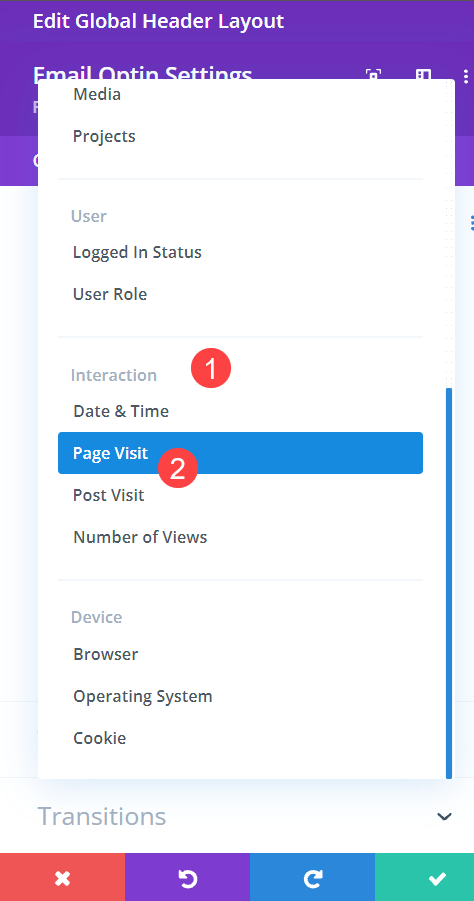The width and height of the screenshot is (474, 901).
Task: Click the redo arrow button
Action: (313, 877)
